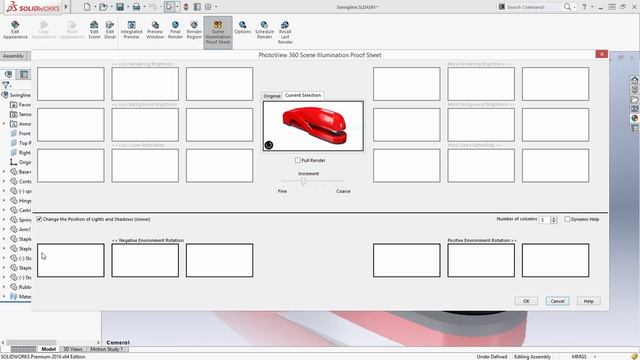
Task: Select the Model tab at bottom
Action: [x=48, y=349]
